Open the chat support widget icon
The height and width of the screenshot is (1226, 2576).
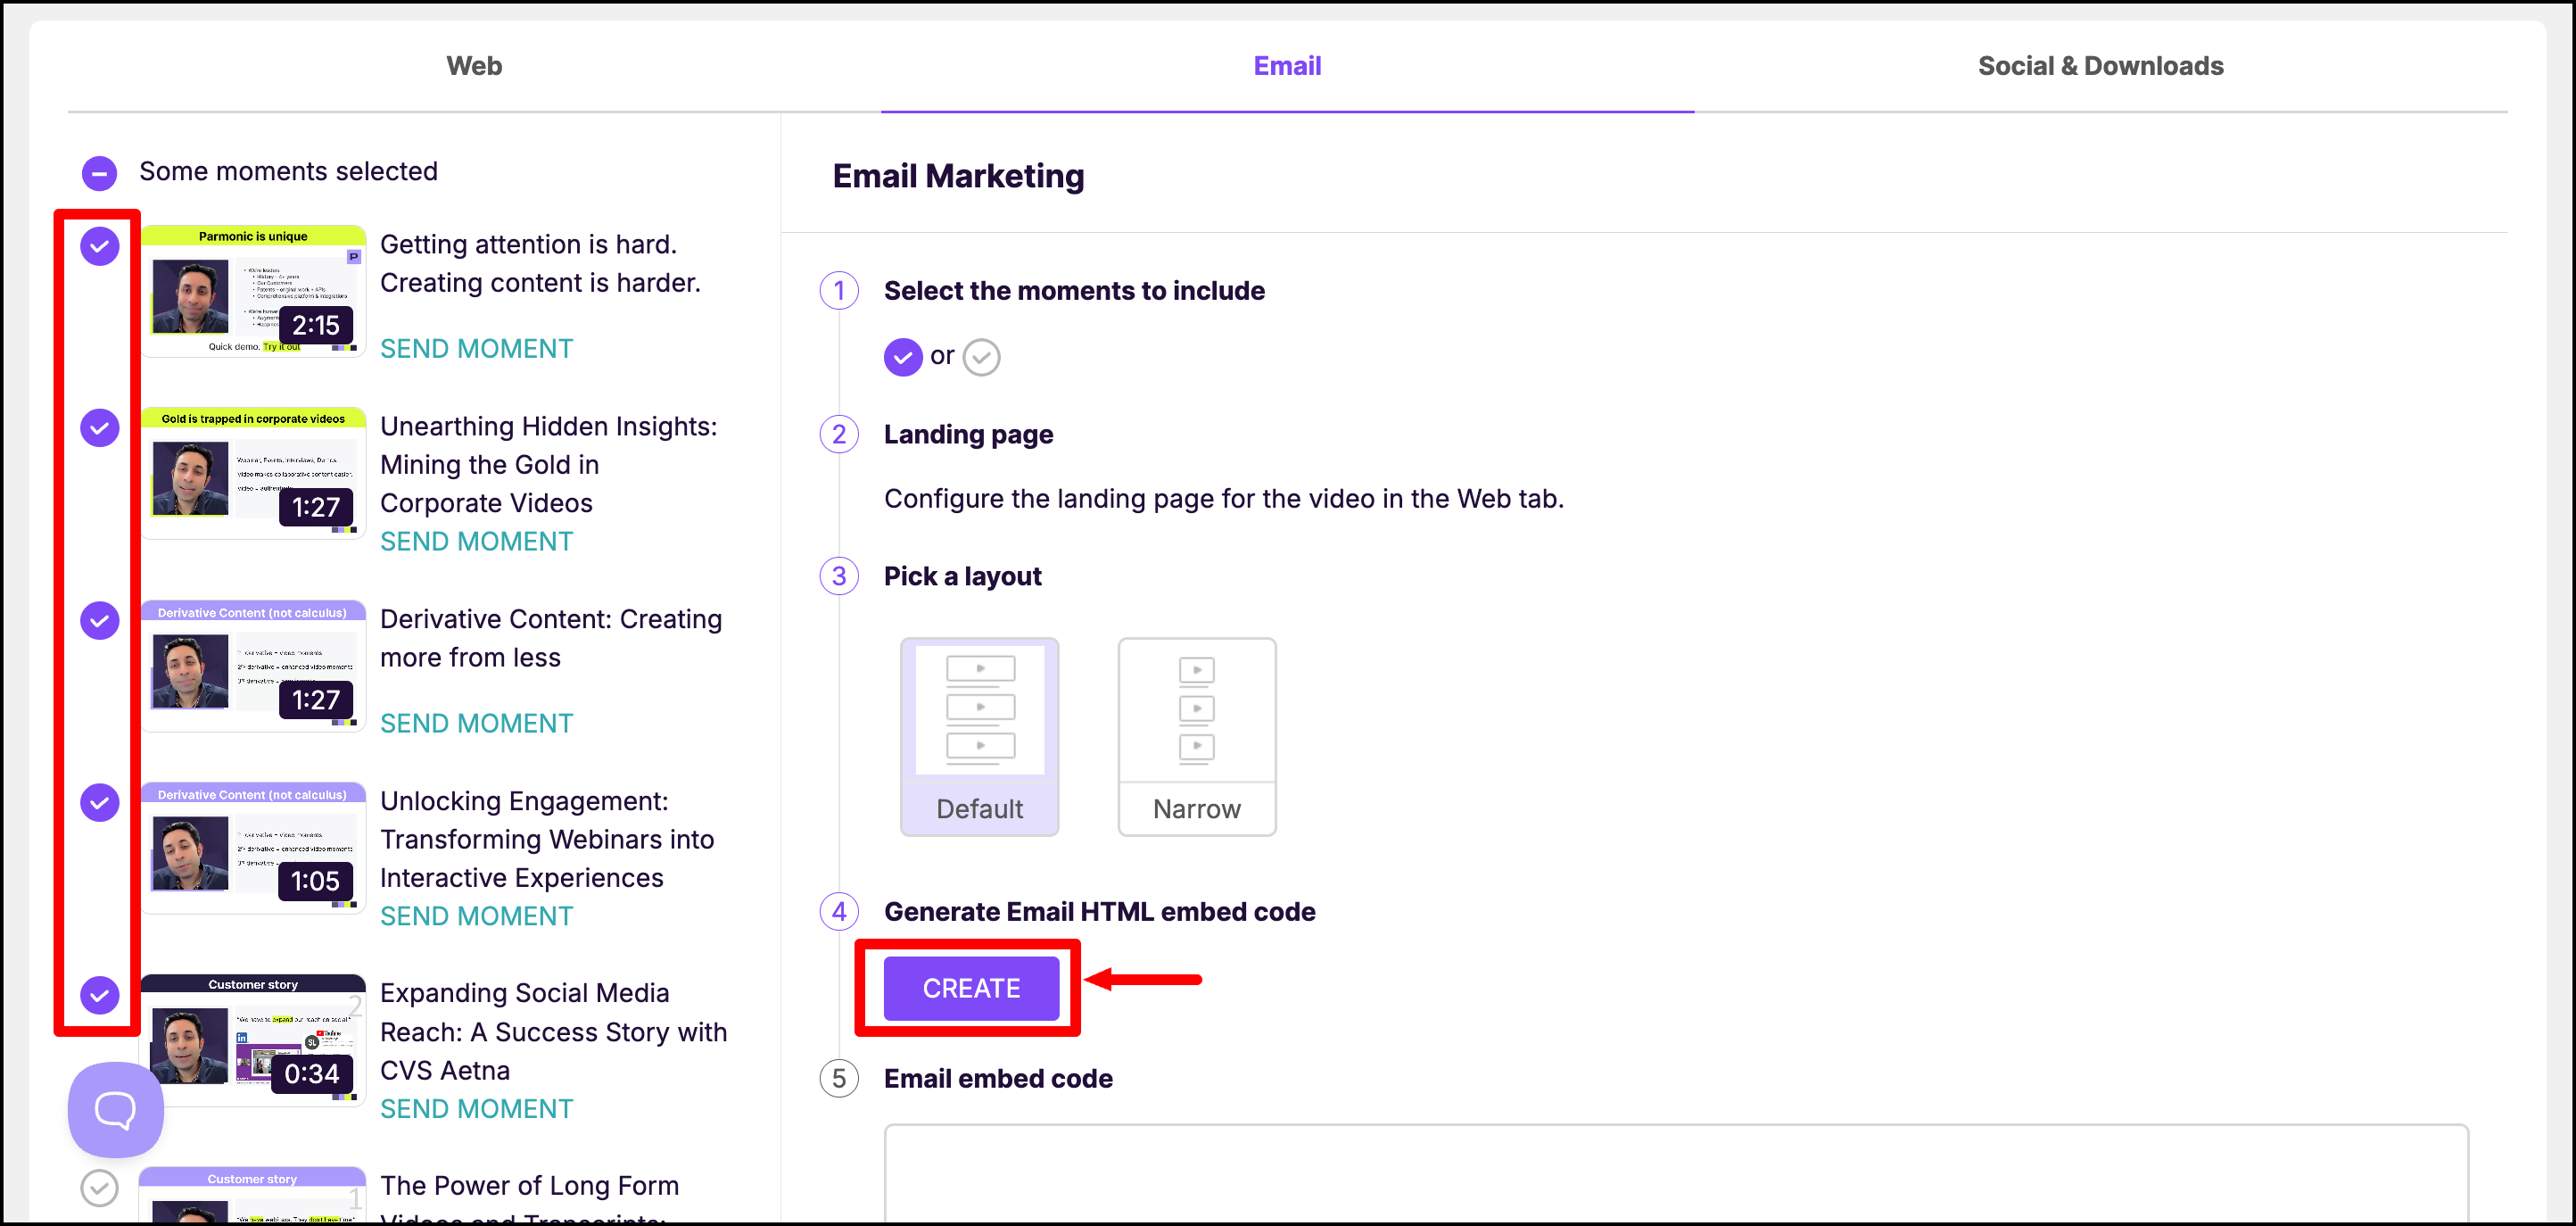click(115, 1109)
